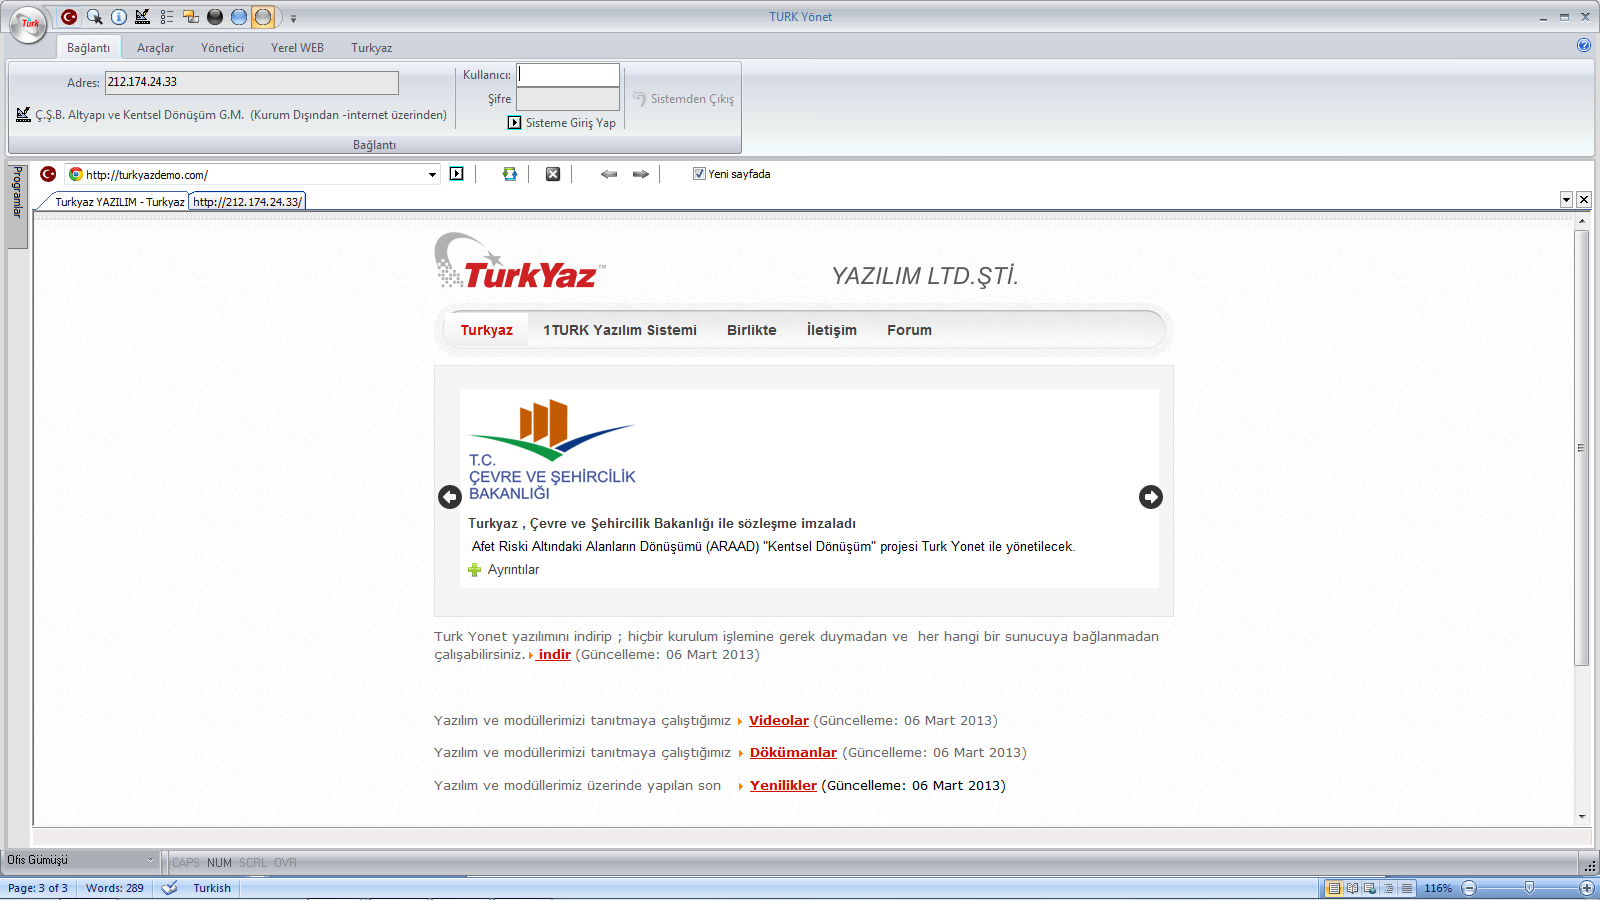Screen dimensions: 1600x900
Task: Open the Dökümanlar link
Action: [x=793, y=753]
